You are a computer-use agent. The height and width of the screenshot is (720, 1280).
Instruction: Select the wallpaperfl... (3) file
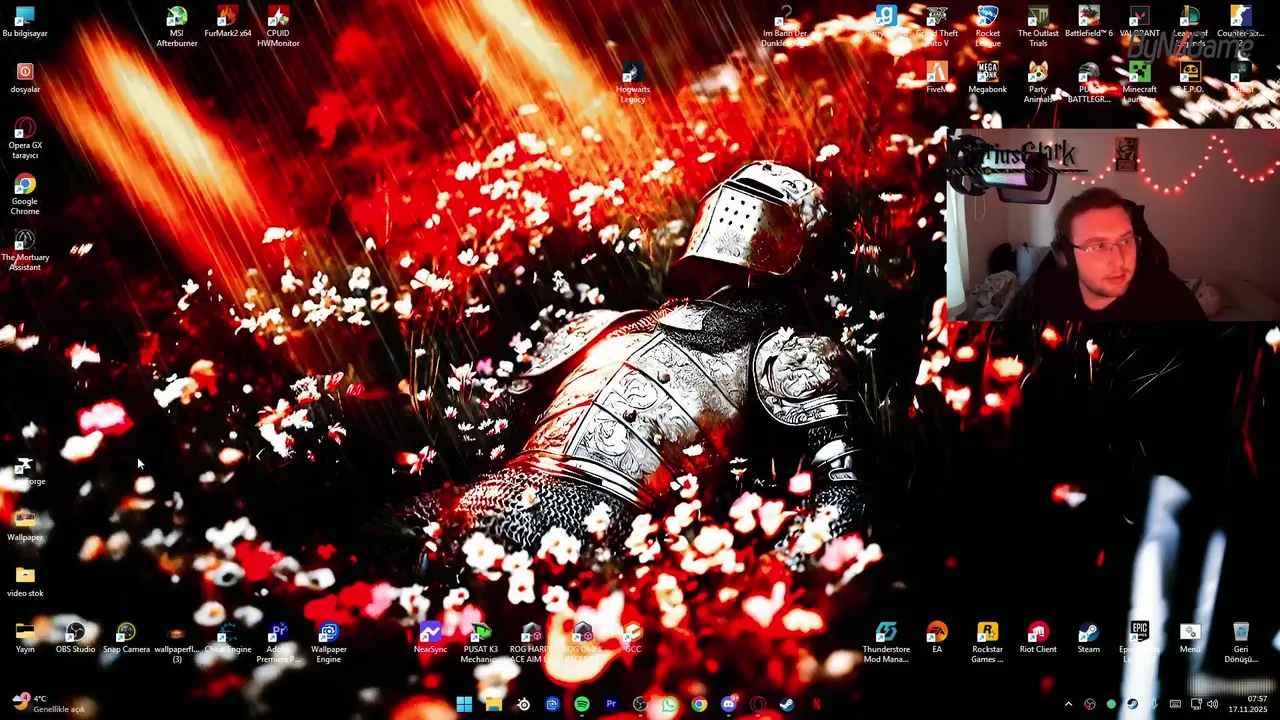tap(177, 643)
